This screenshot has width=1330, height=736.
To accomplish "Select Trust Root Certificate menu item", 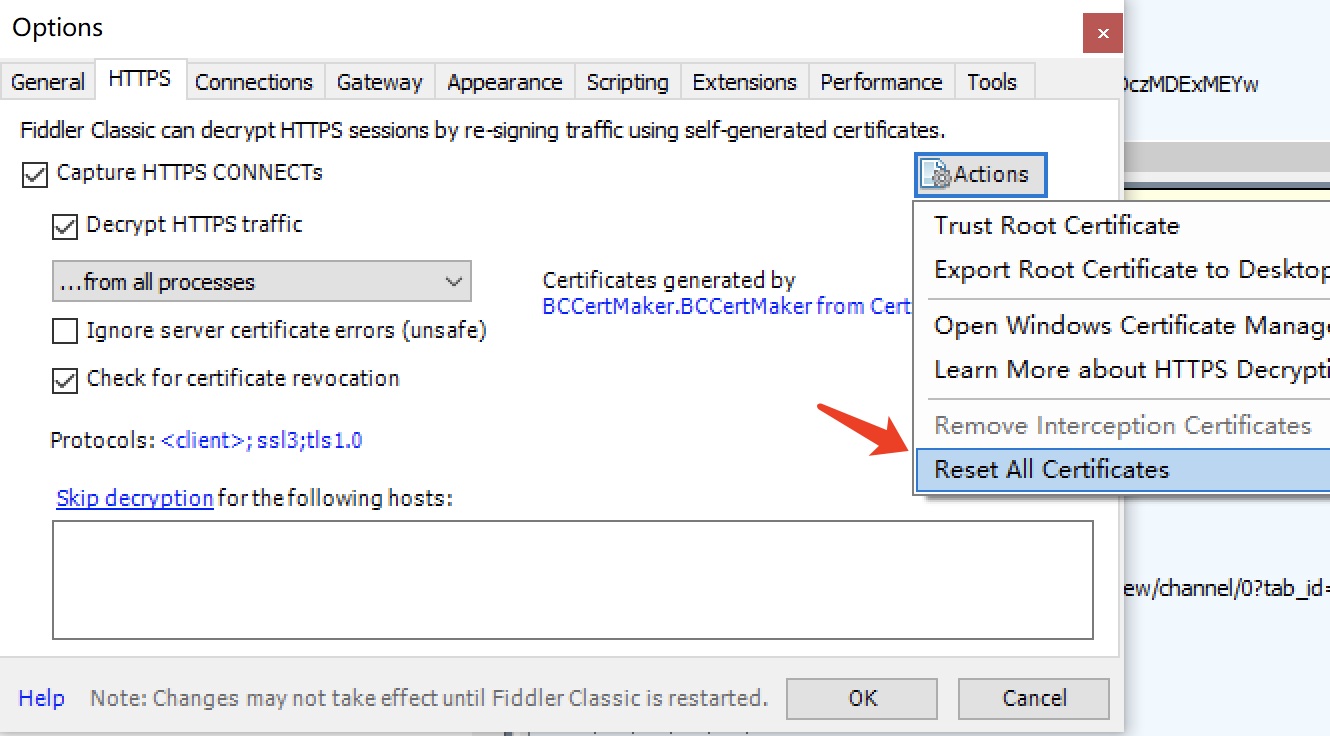I will tap(1056, 226).
